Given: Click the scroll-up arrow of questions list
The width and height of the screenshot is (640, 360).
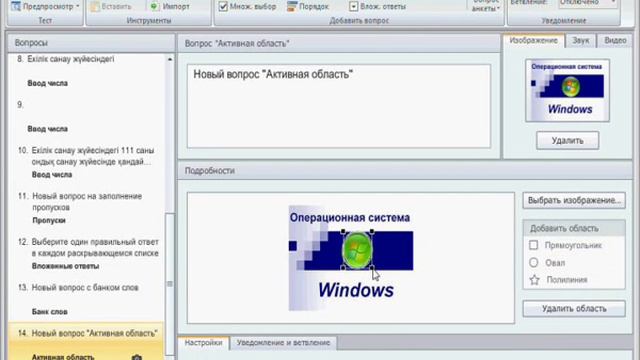Looking at the screenshot, I should click(x=170, y=60).
